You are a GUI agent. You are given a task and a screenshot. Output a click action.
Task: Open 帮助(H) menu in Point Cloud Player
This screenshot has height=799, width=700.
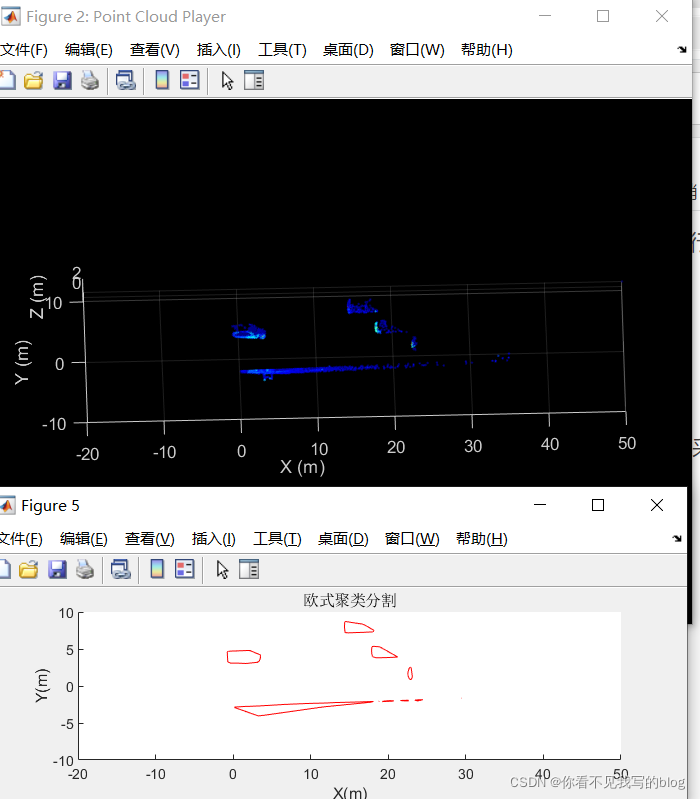487,50
